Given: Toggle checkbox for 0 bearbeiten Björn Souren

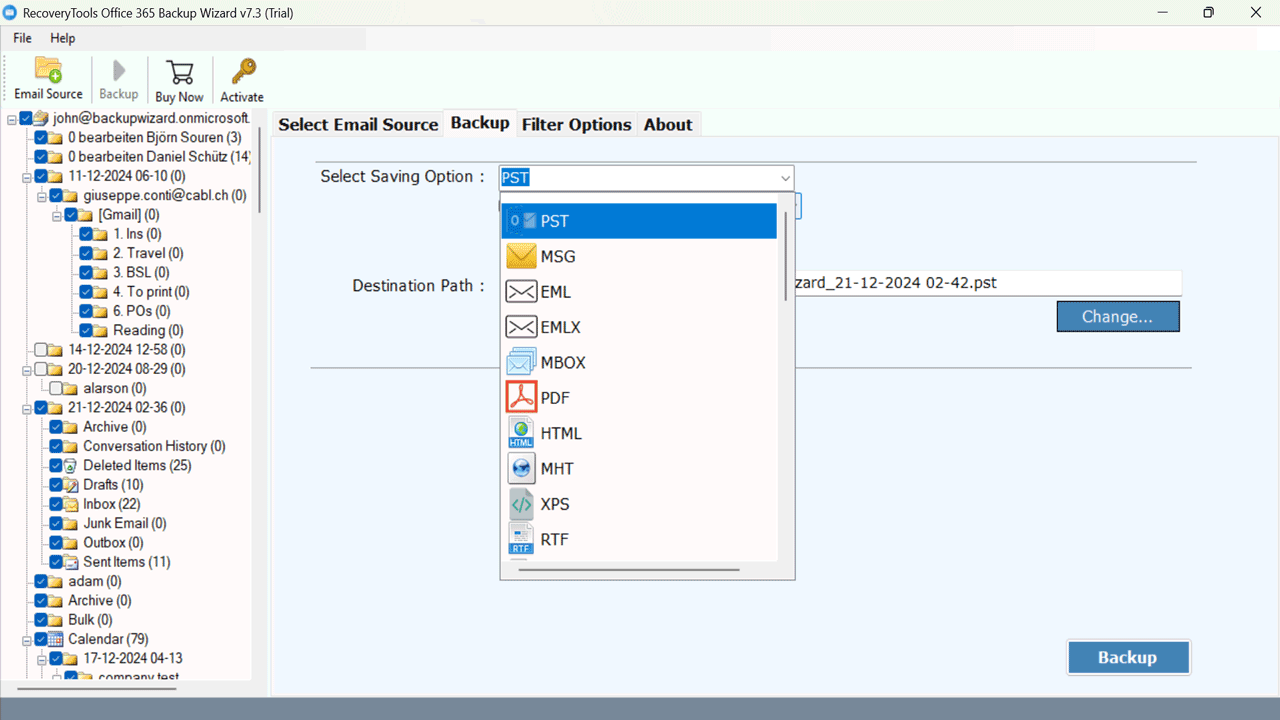Looking at the screenshot, I should point(41,138).
